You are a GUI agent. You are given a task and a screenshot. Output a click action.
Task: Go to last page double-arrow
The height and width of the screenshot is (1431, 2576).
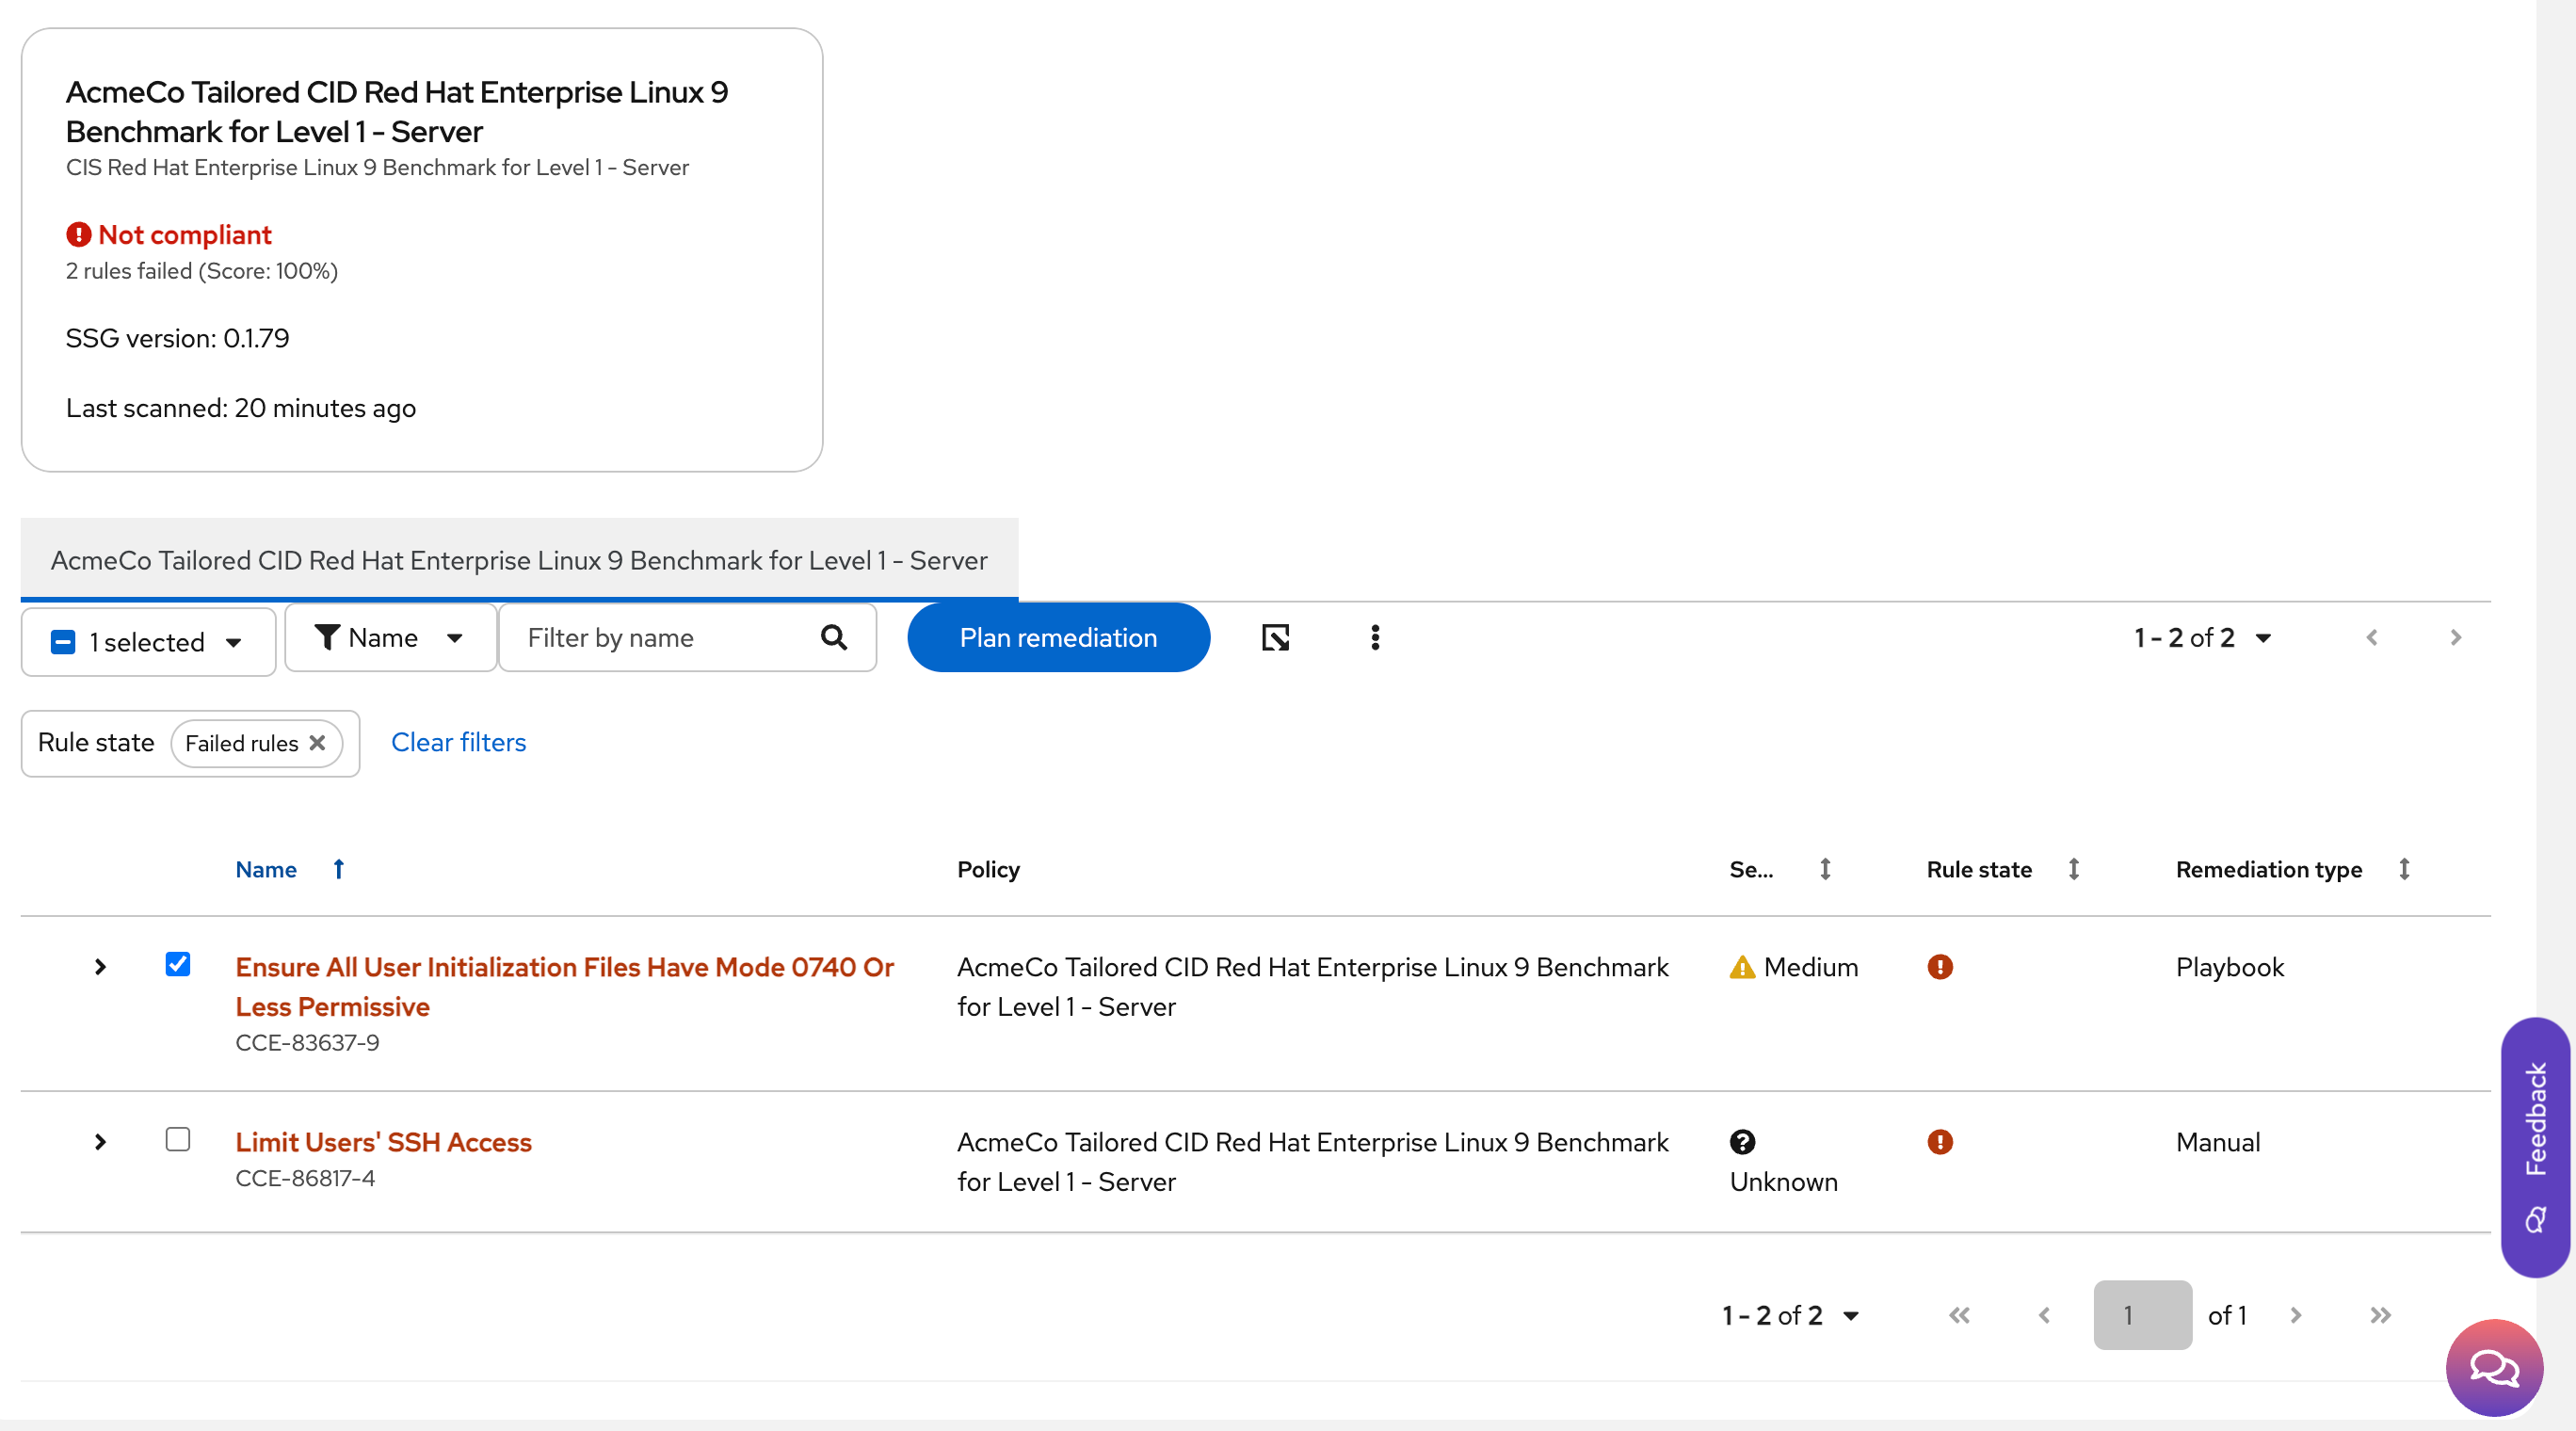click(x=2379, y=1315)
